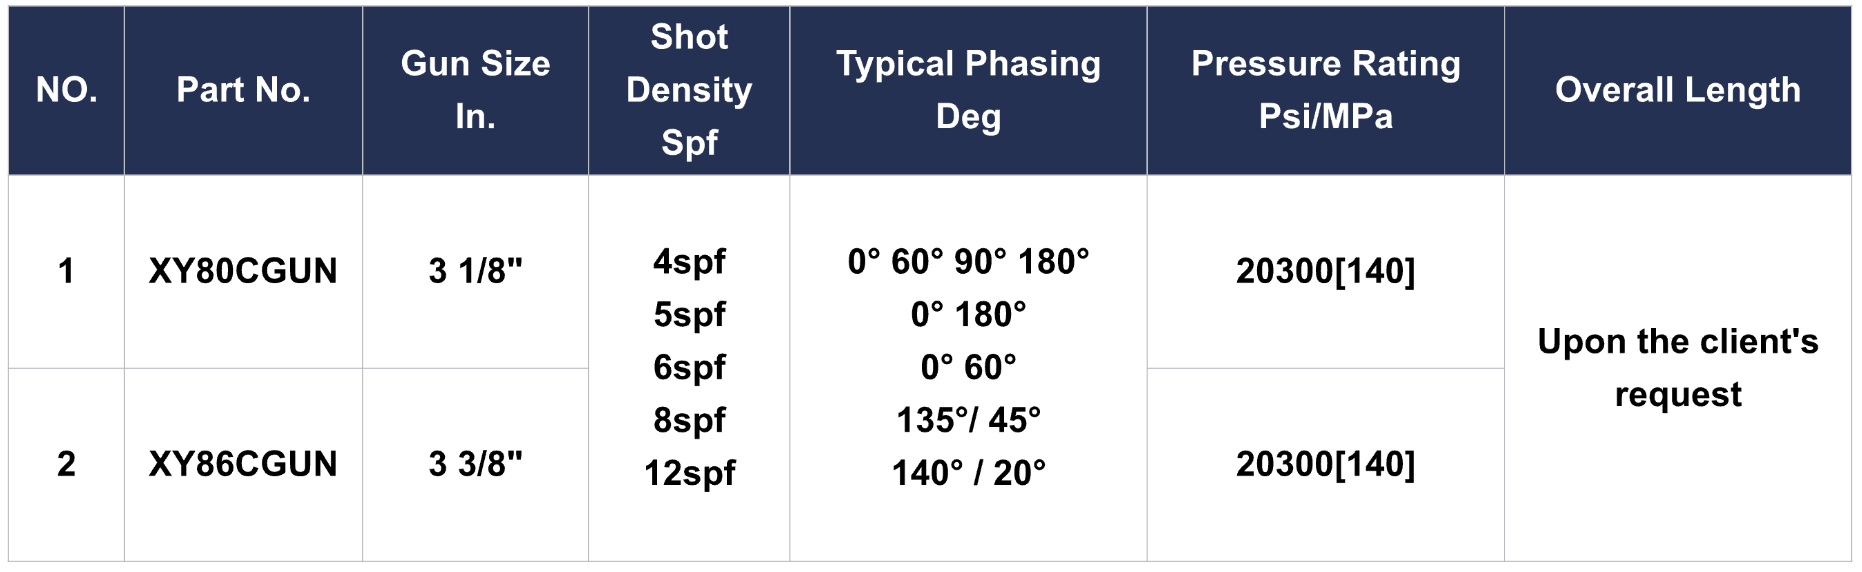Click the 6spf shot density value
The image size is (1862, 572).
[x=689, y=367]
